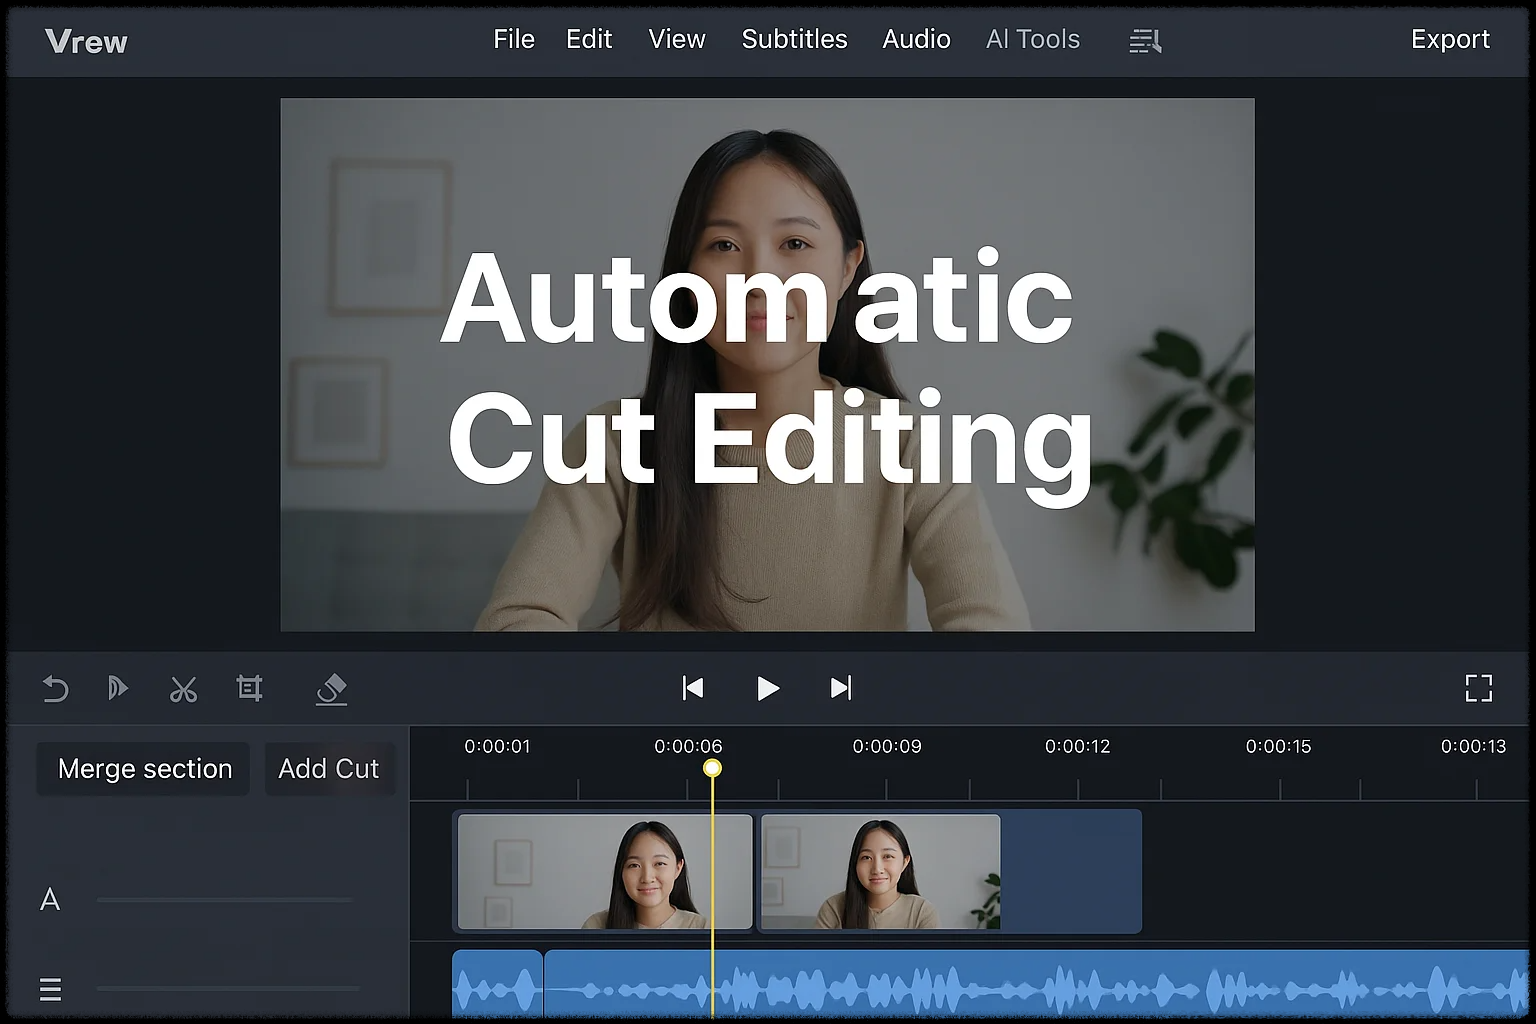Click the 0:00:09 timeline label
The width and height of the screenshot is (1536, 1024).
click(x=887, y=747)
